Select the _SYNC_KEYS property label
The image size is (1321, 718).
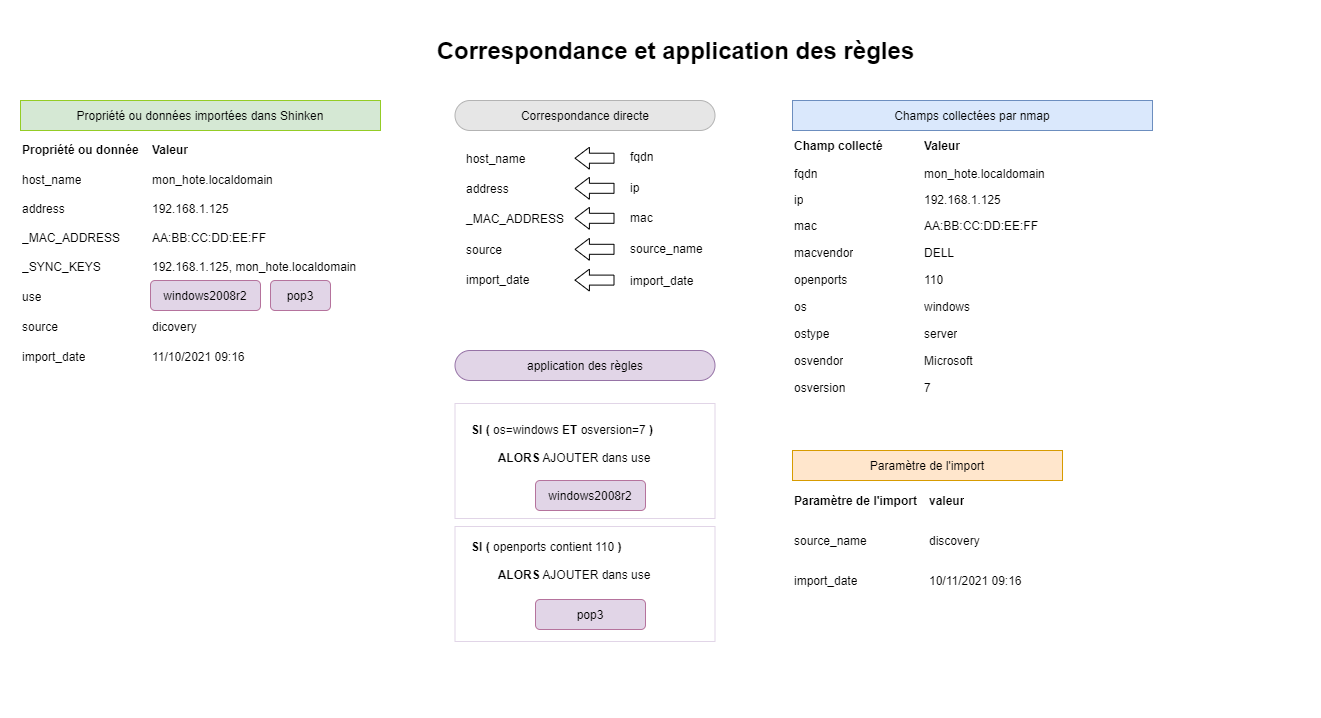(61, 267)
